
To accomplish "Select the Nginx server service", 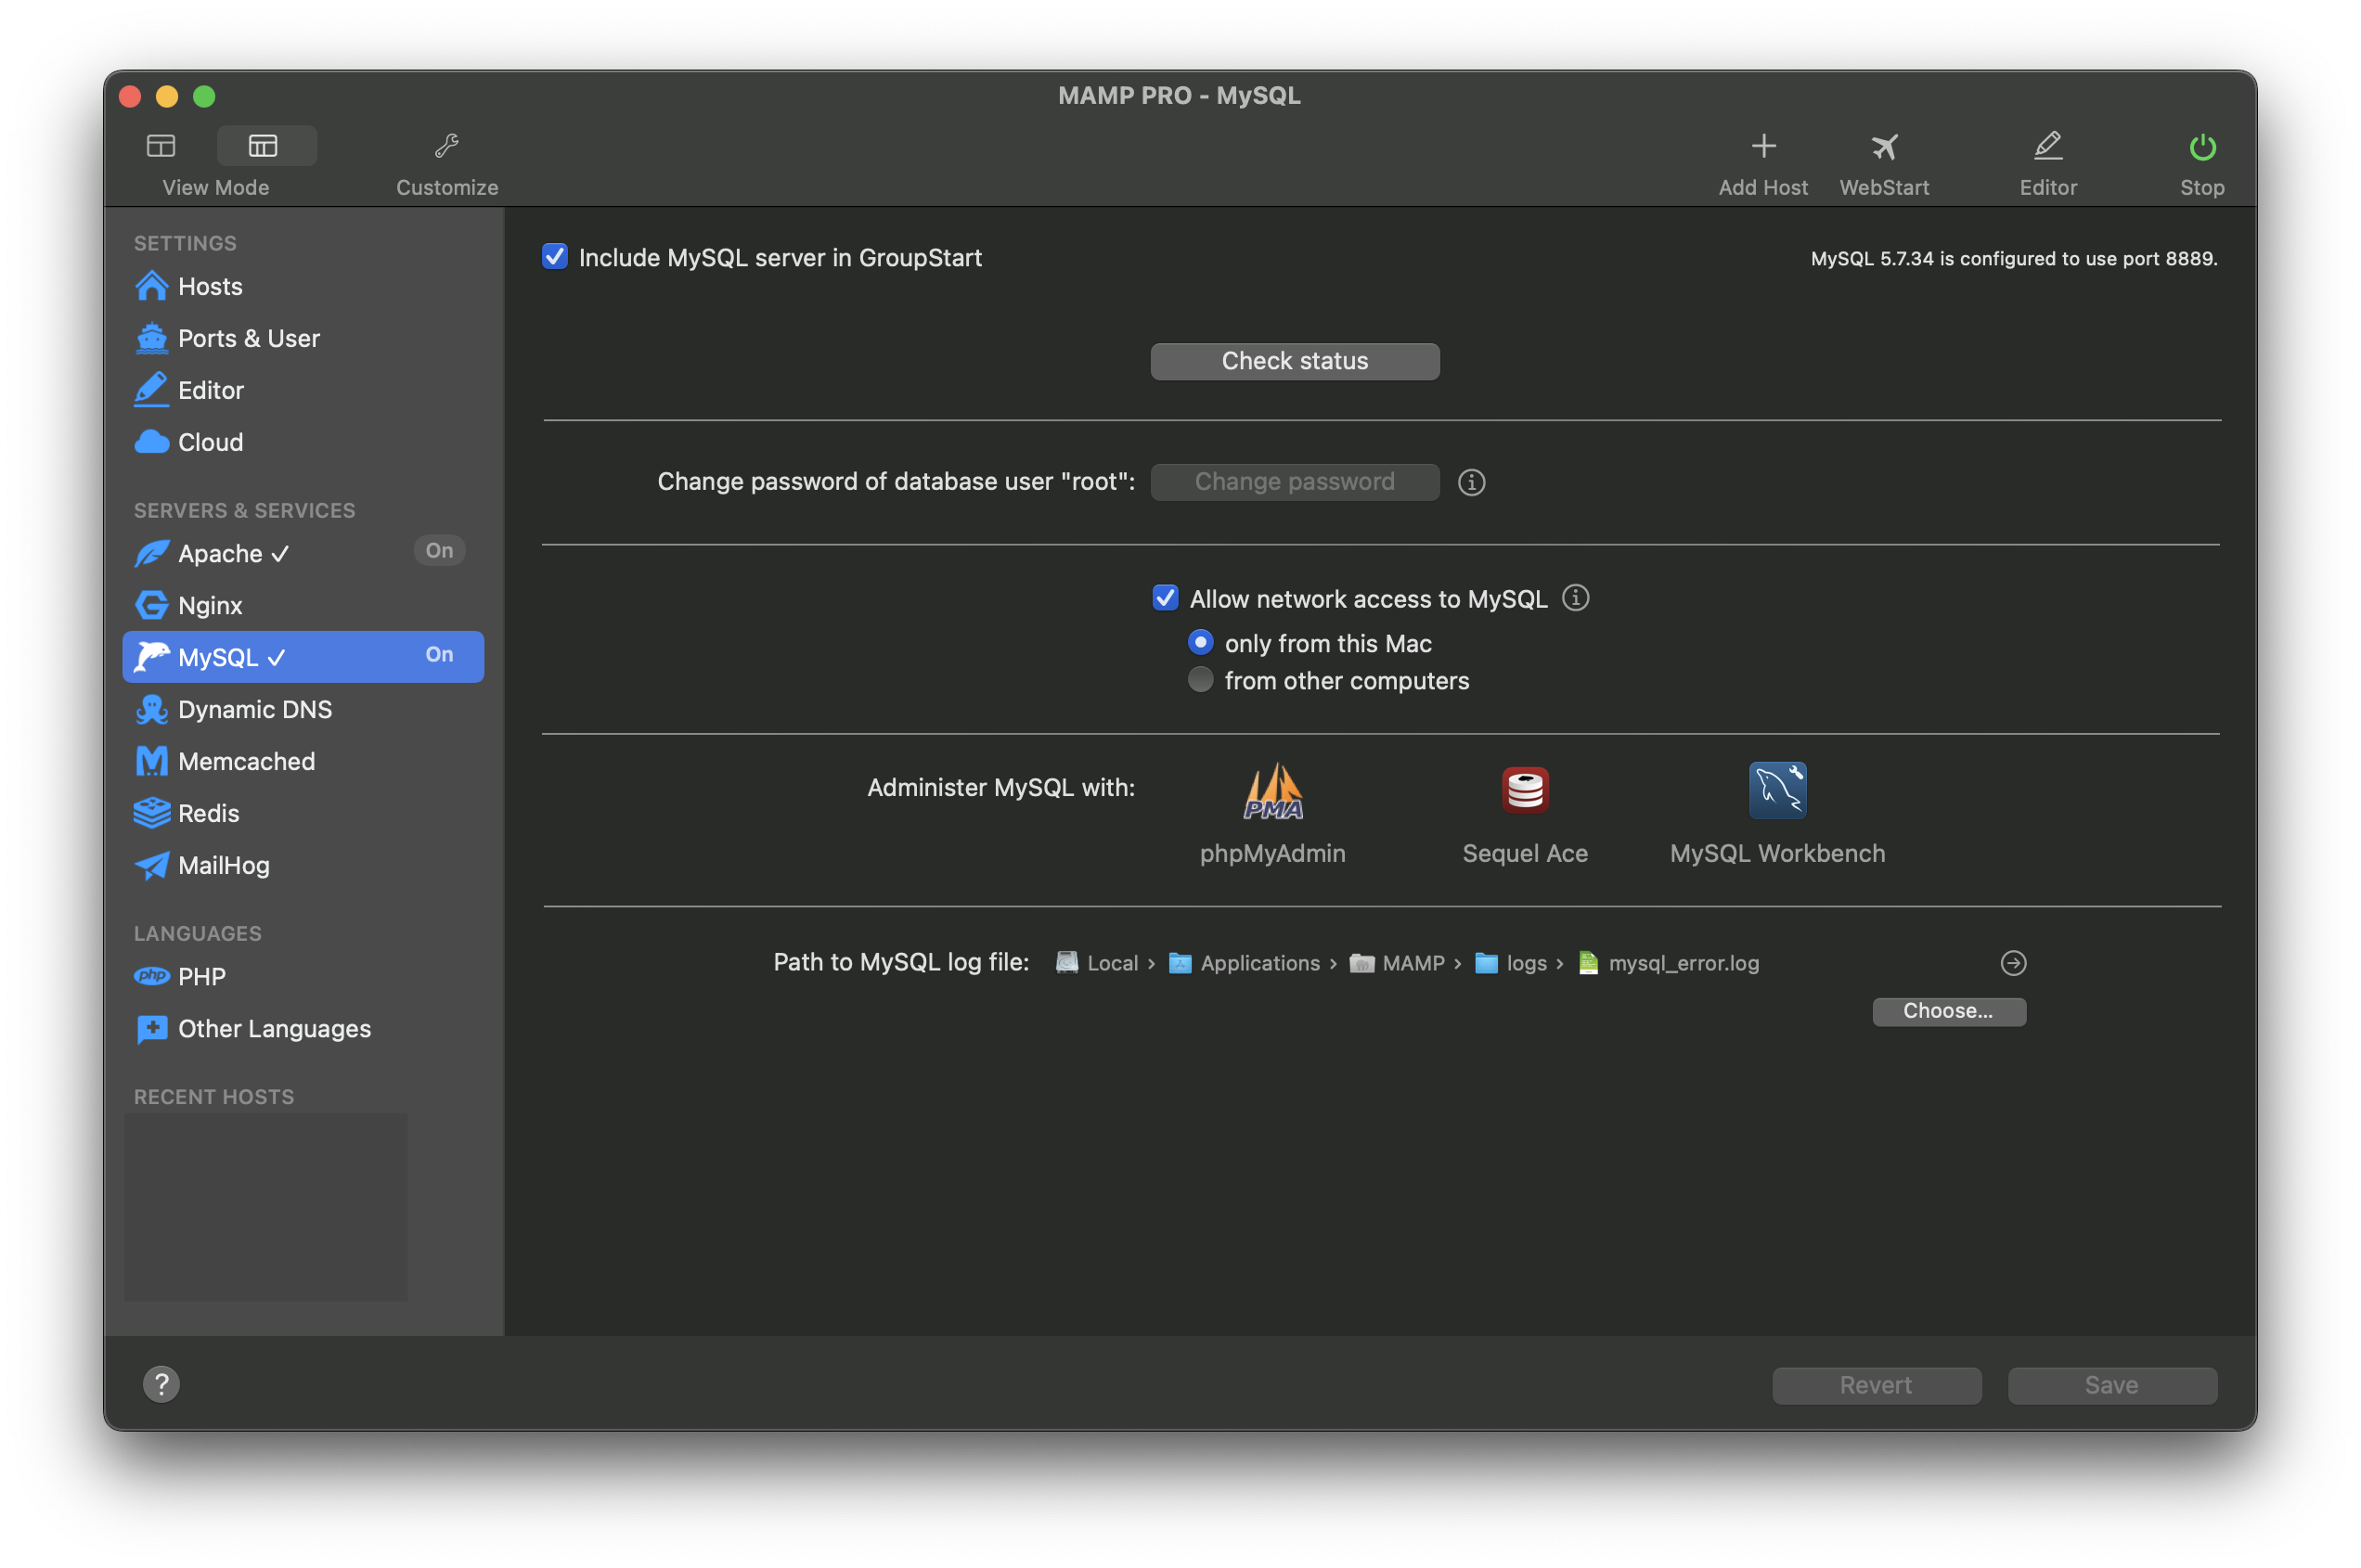I will click(x=210, y=605).
